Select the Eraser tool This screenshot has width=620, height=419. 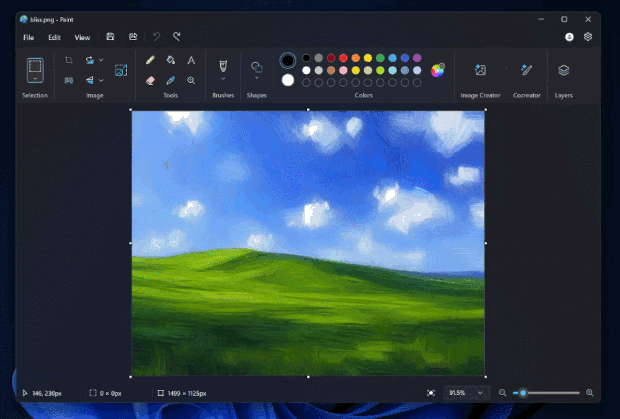point(150,80)
